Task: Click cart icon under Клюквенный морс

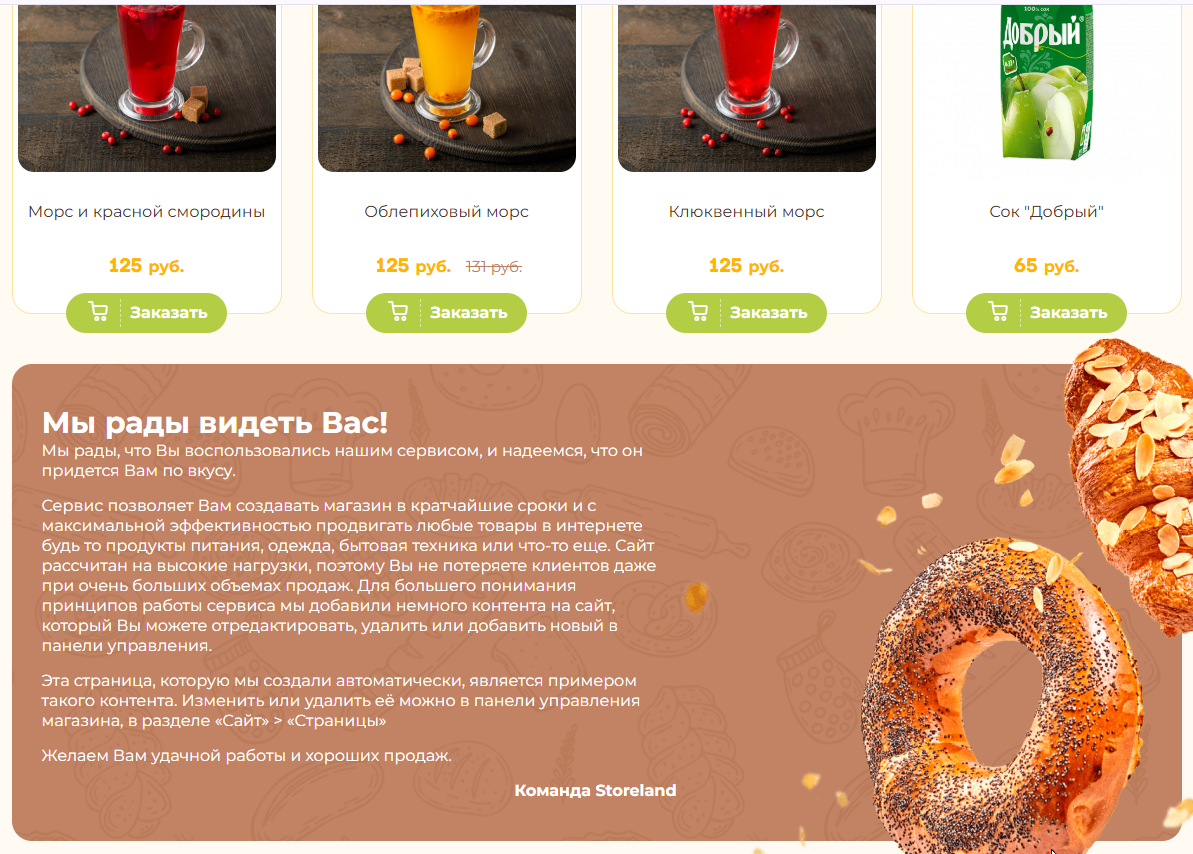Action: (698, 312)
